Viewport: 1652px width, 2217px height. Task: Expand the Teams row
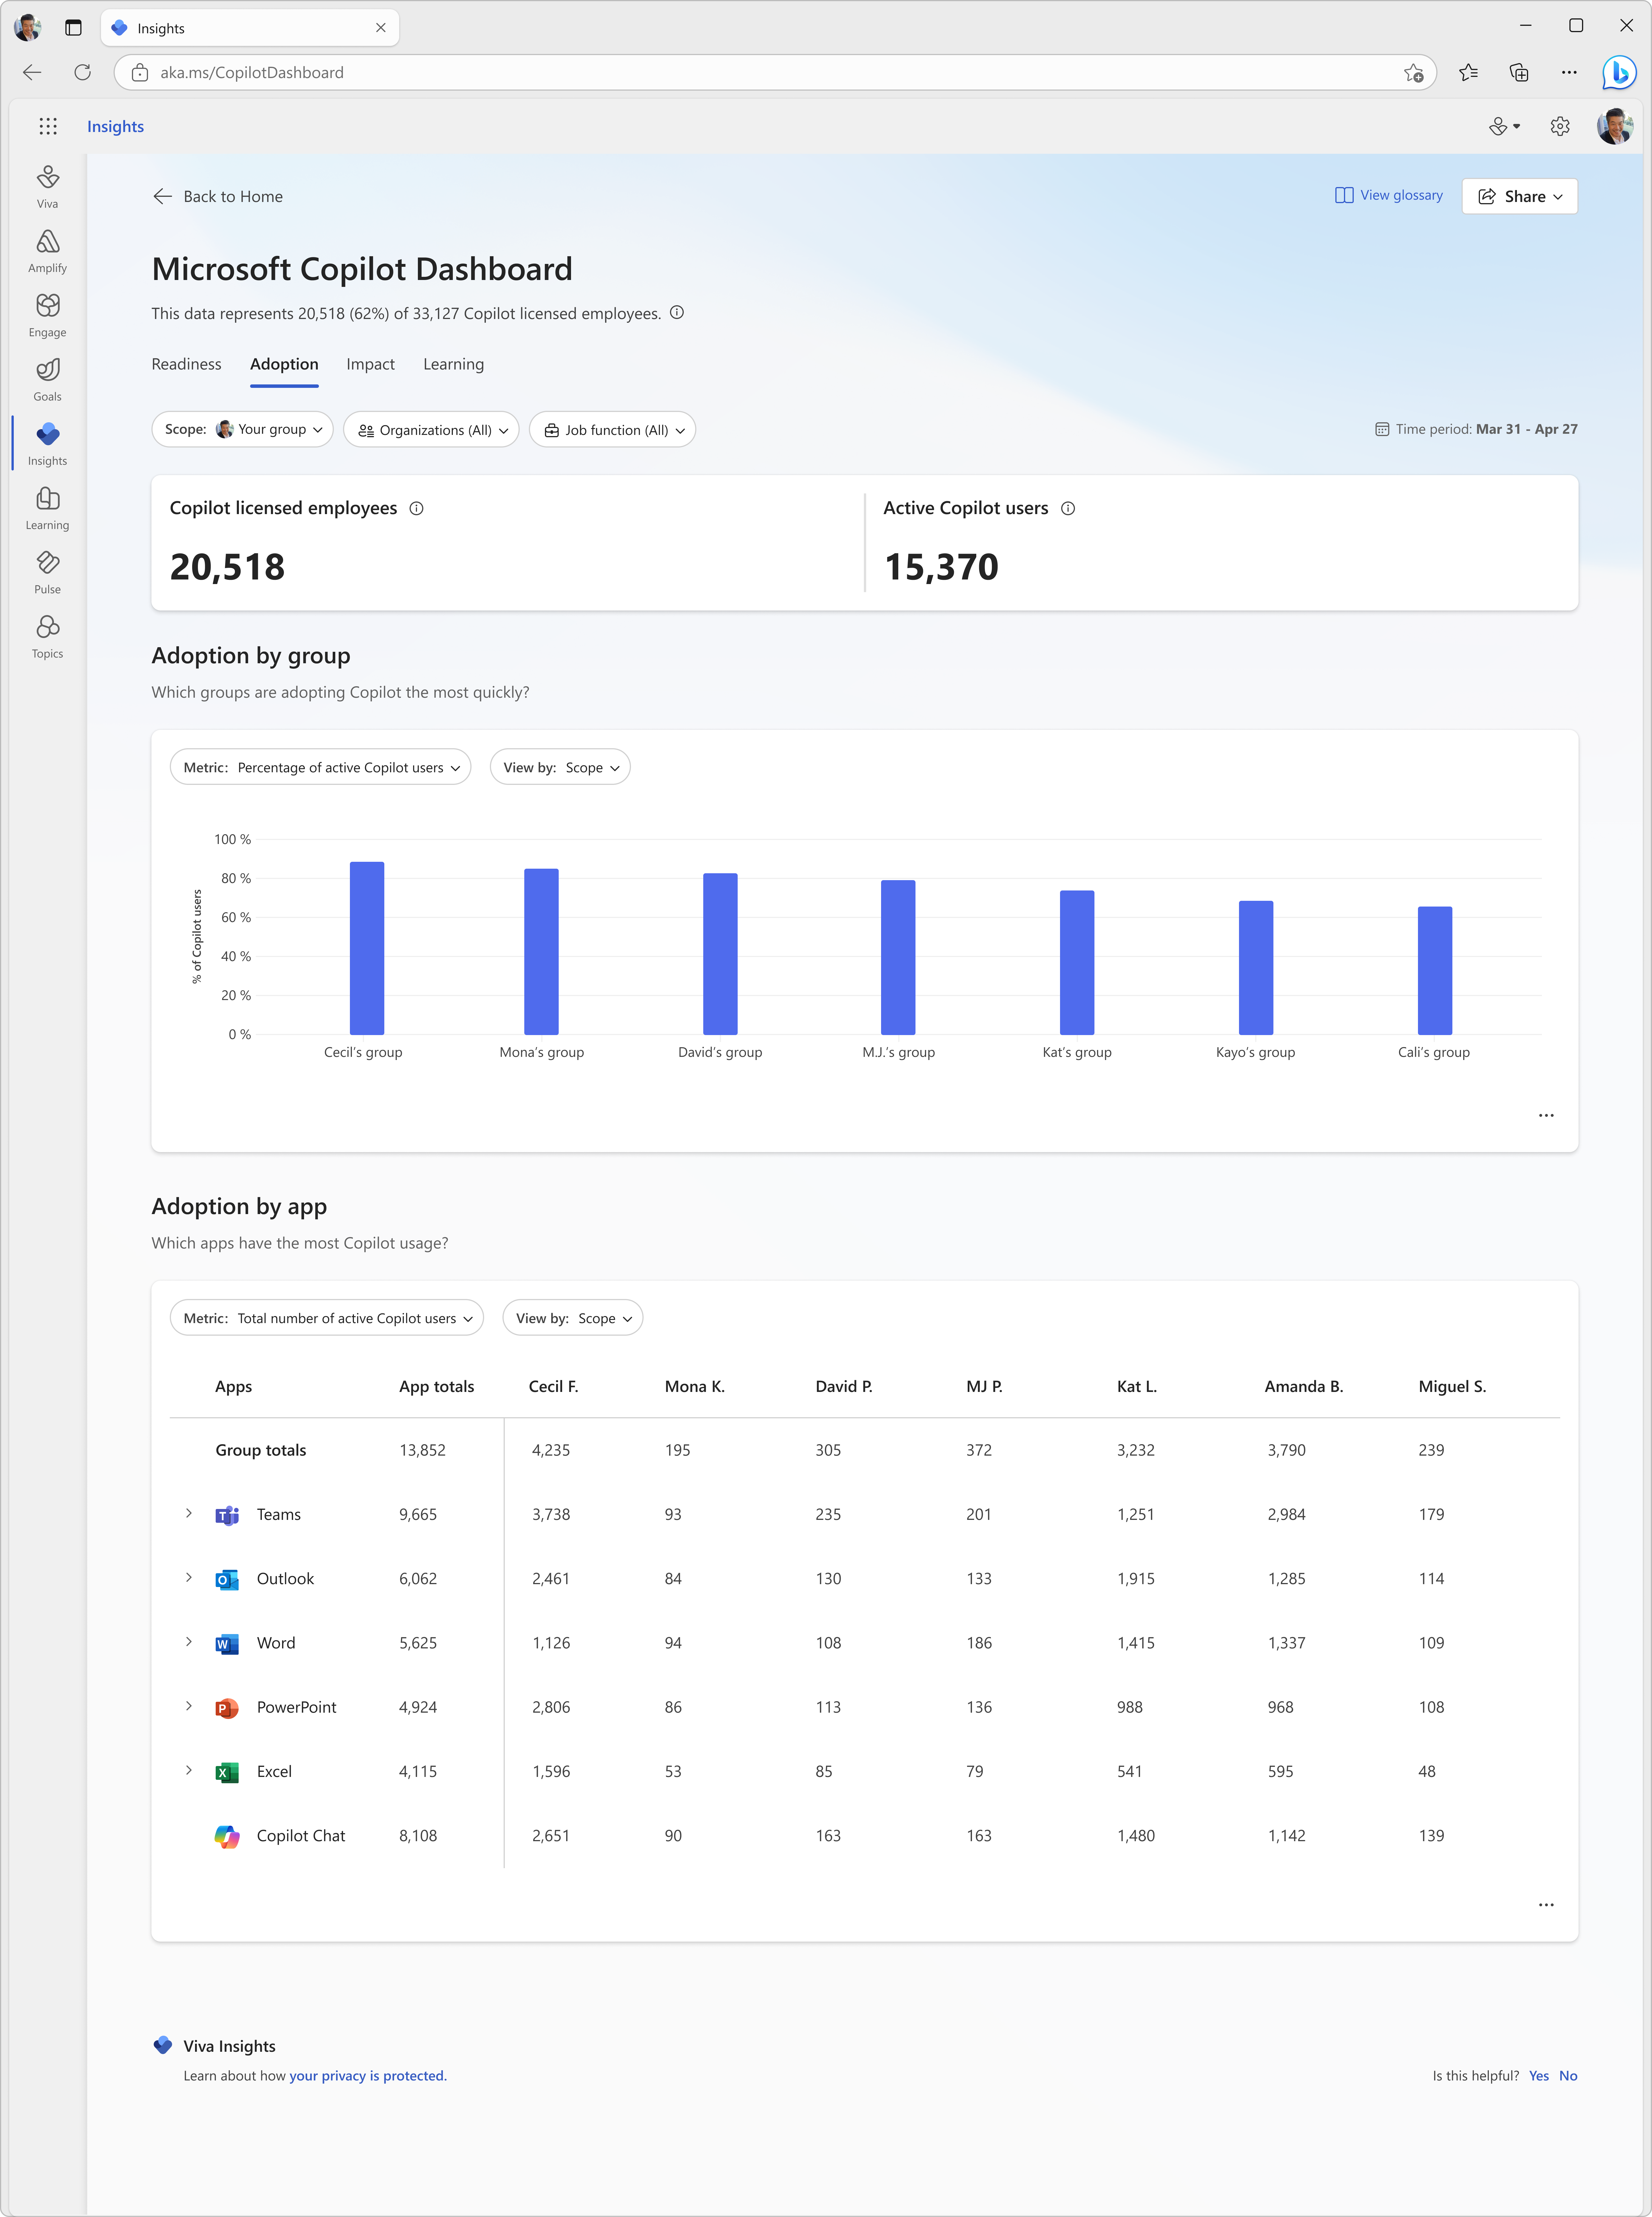[189, 1513]
